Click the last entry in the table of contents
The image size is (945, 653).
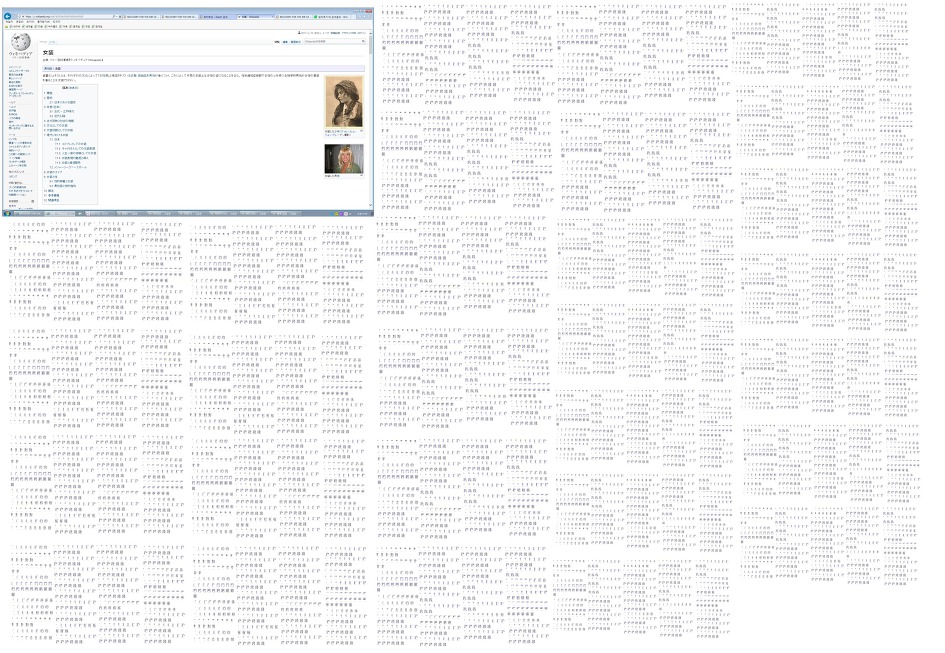tap(53, 200)
